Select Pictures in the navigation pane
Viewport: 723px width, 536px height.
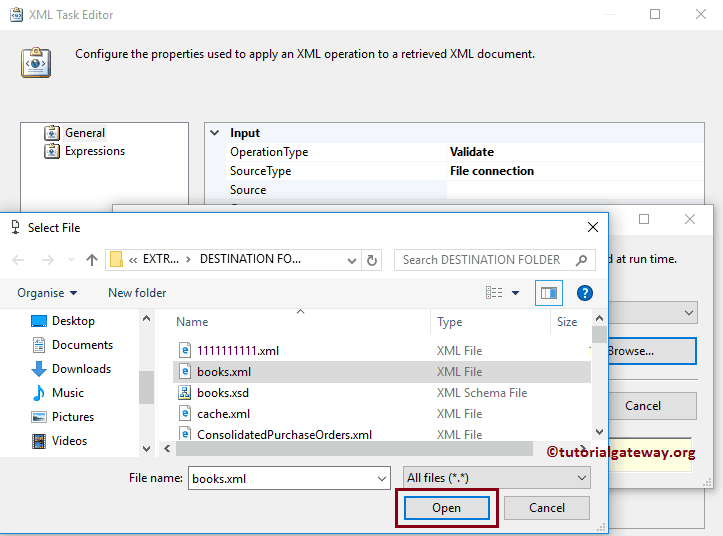73,417
